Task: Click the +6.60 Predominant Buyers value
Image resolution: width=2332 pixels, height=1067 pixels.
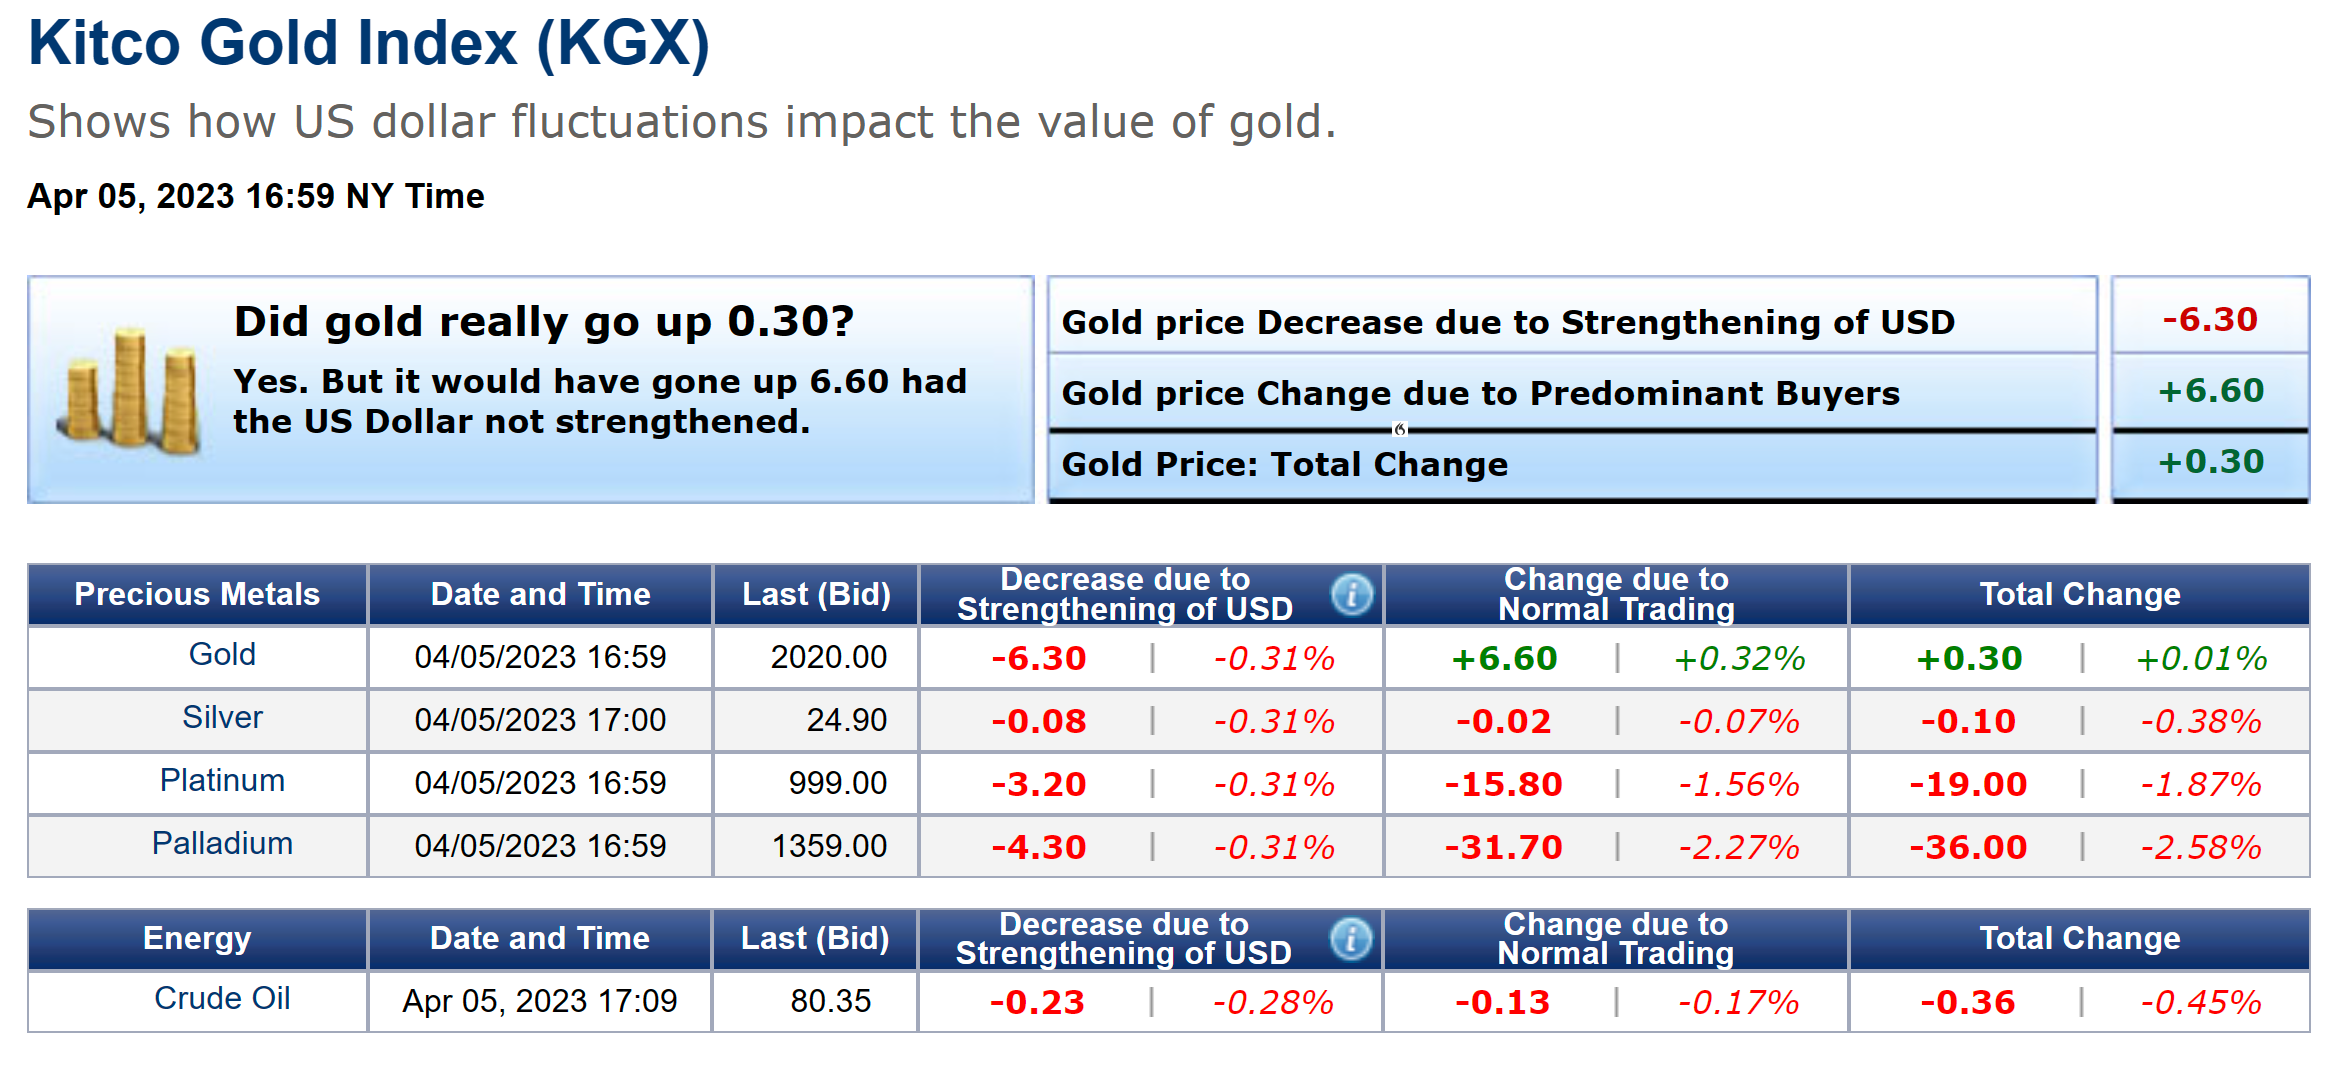Action: click(2210, 391)
